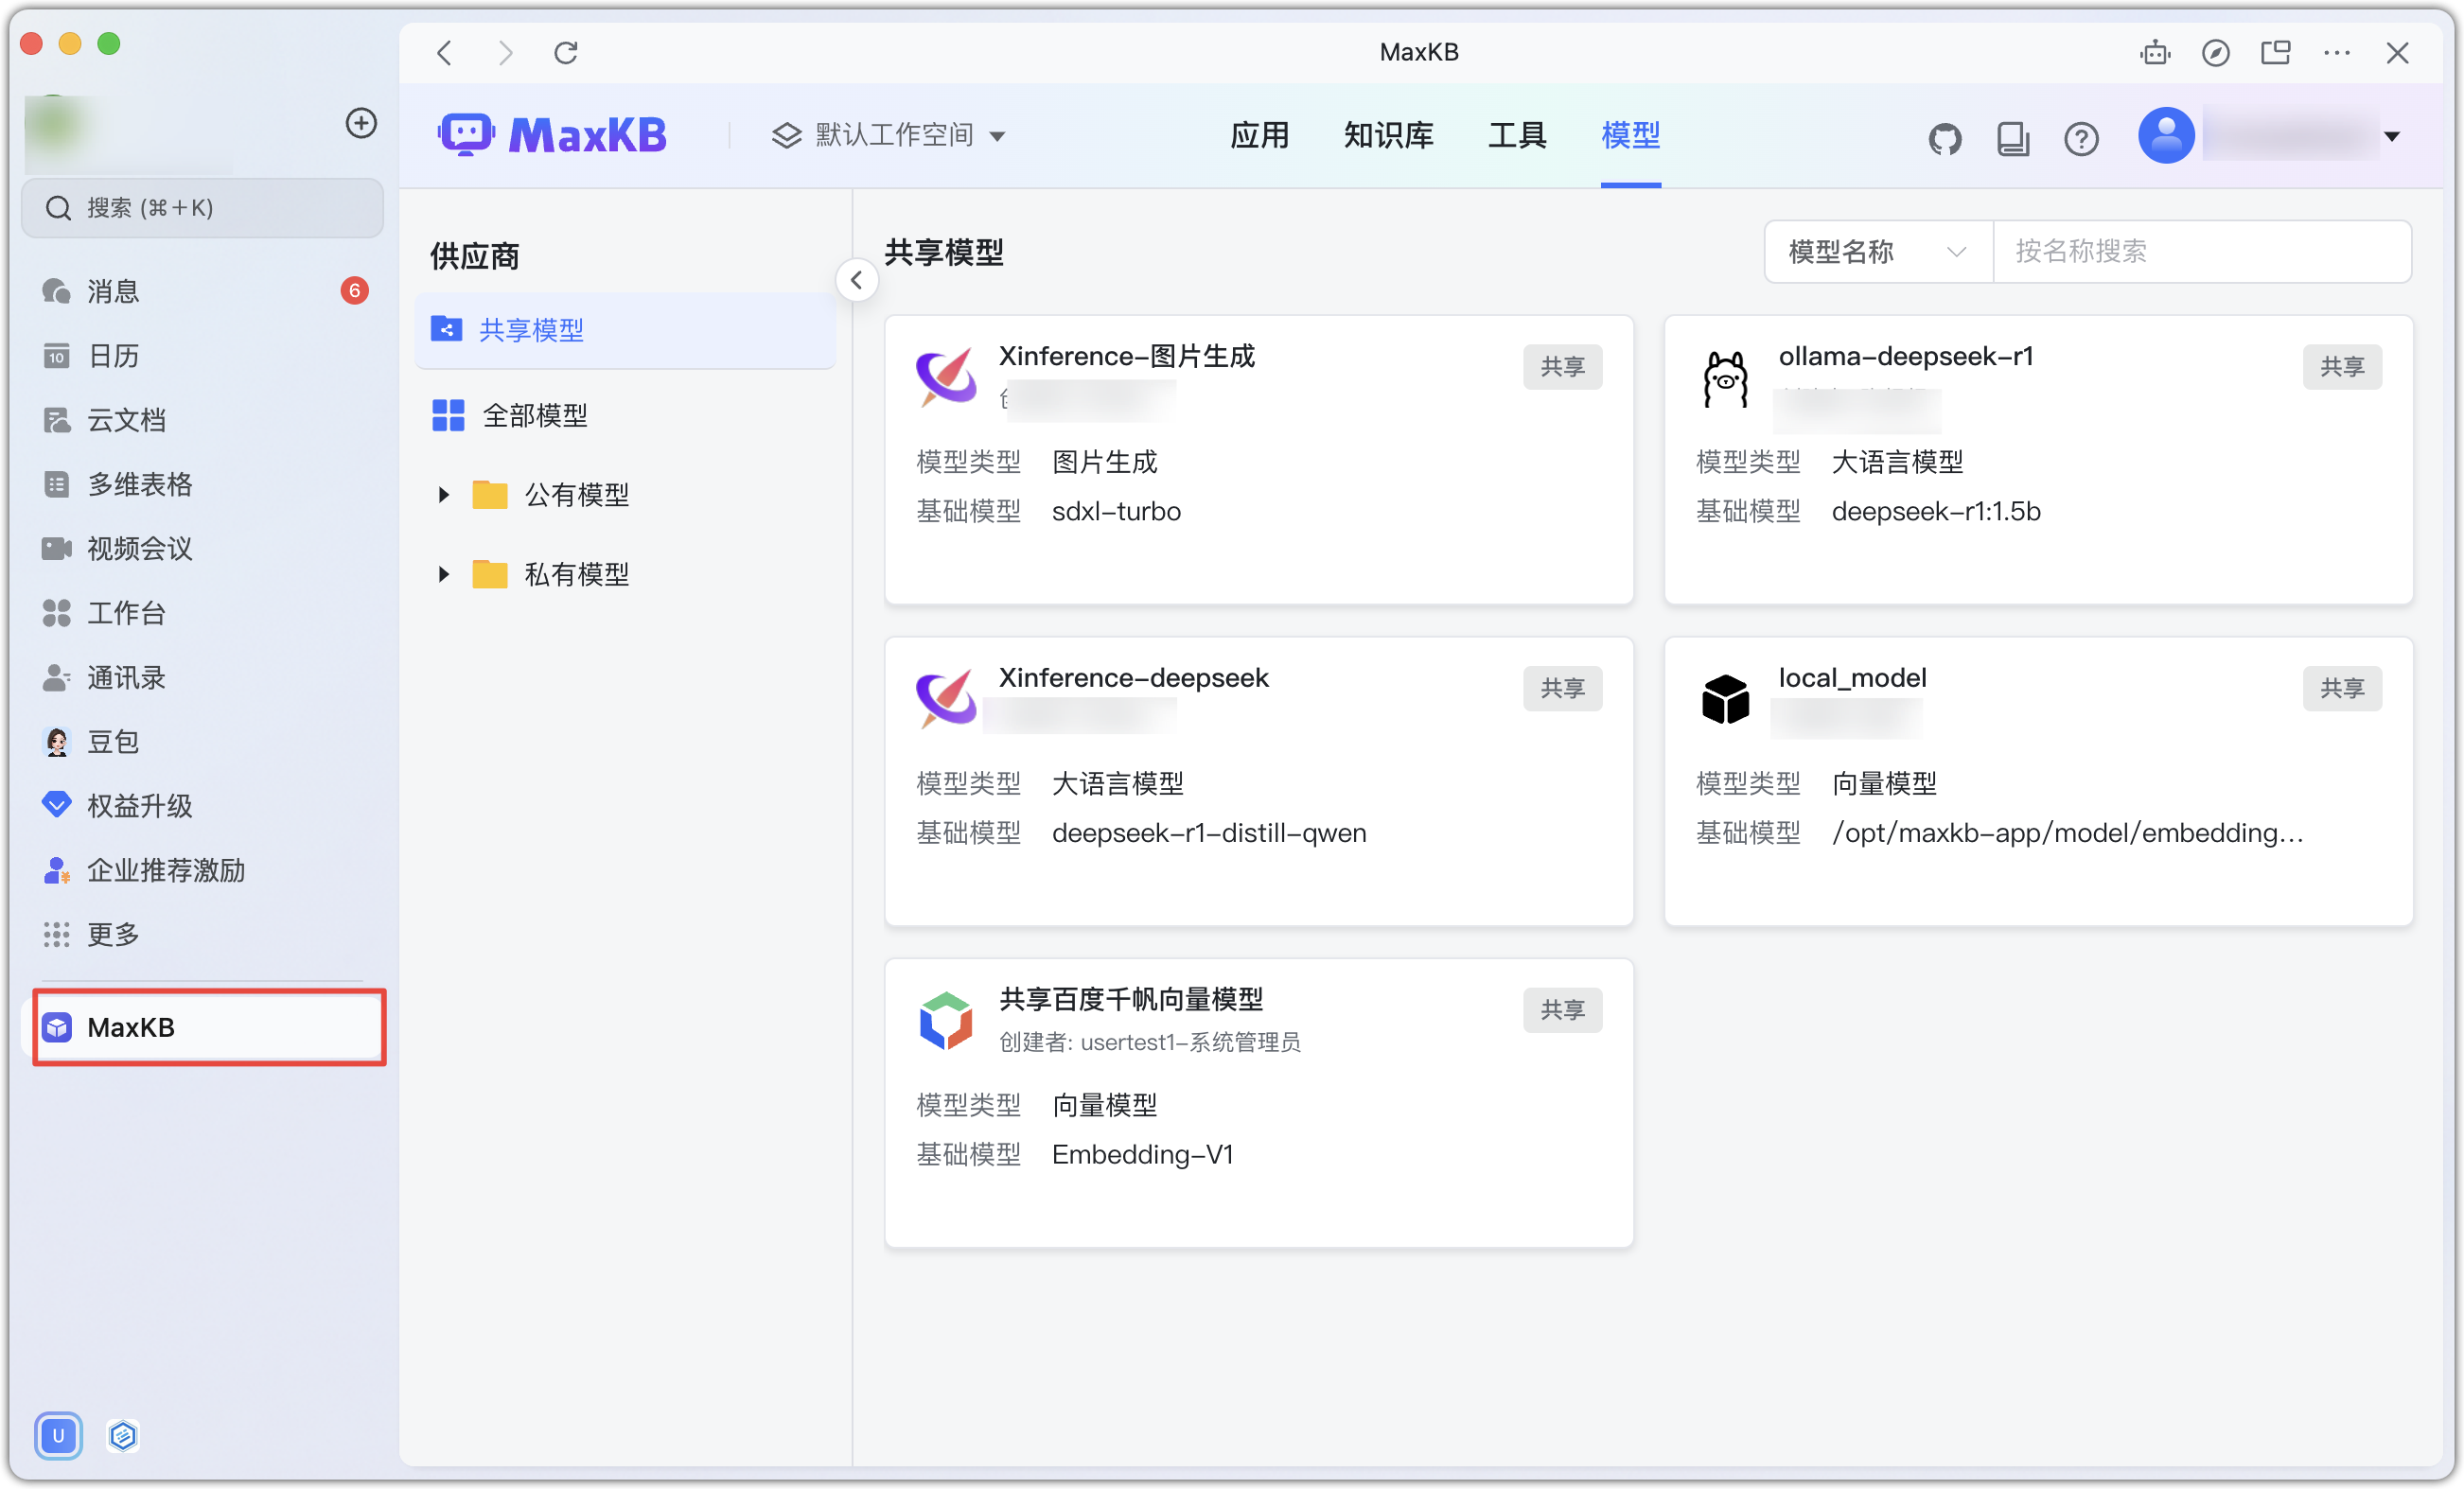Click the refresh icon to reload MaxKB
The height and width of the screenshot is (1489, 2464).
[x=565, y=52]
